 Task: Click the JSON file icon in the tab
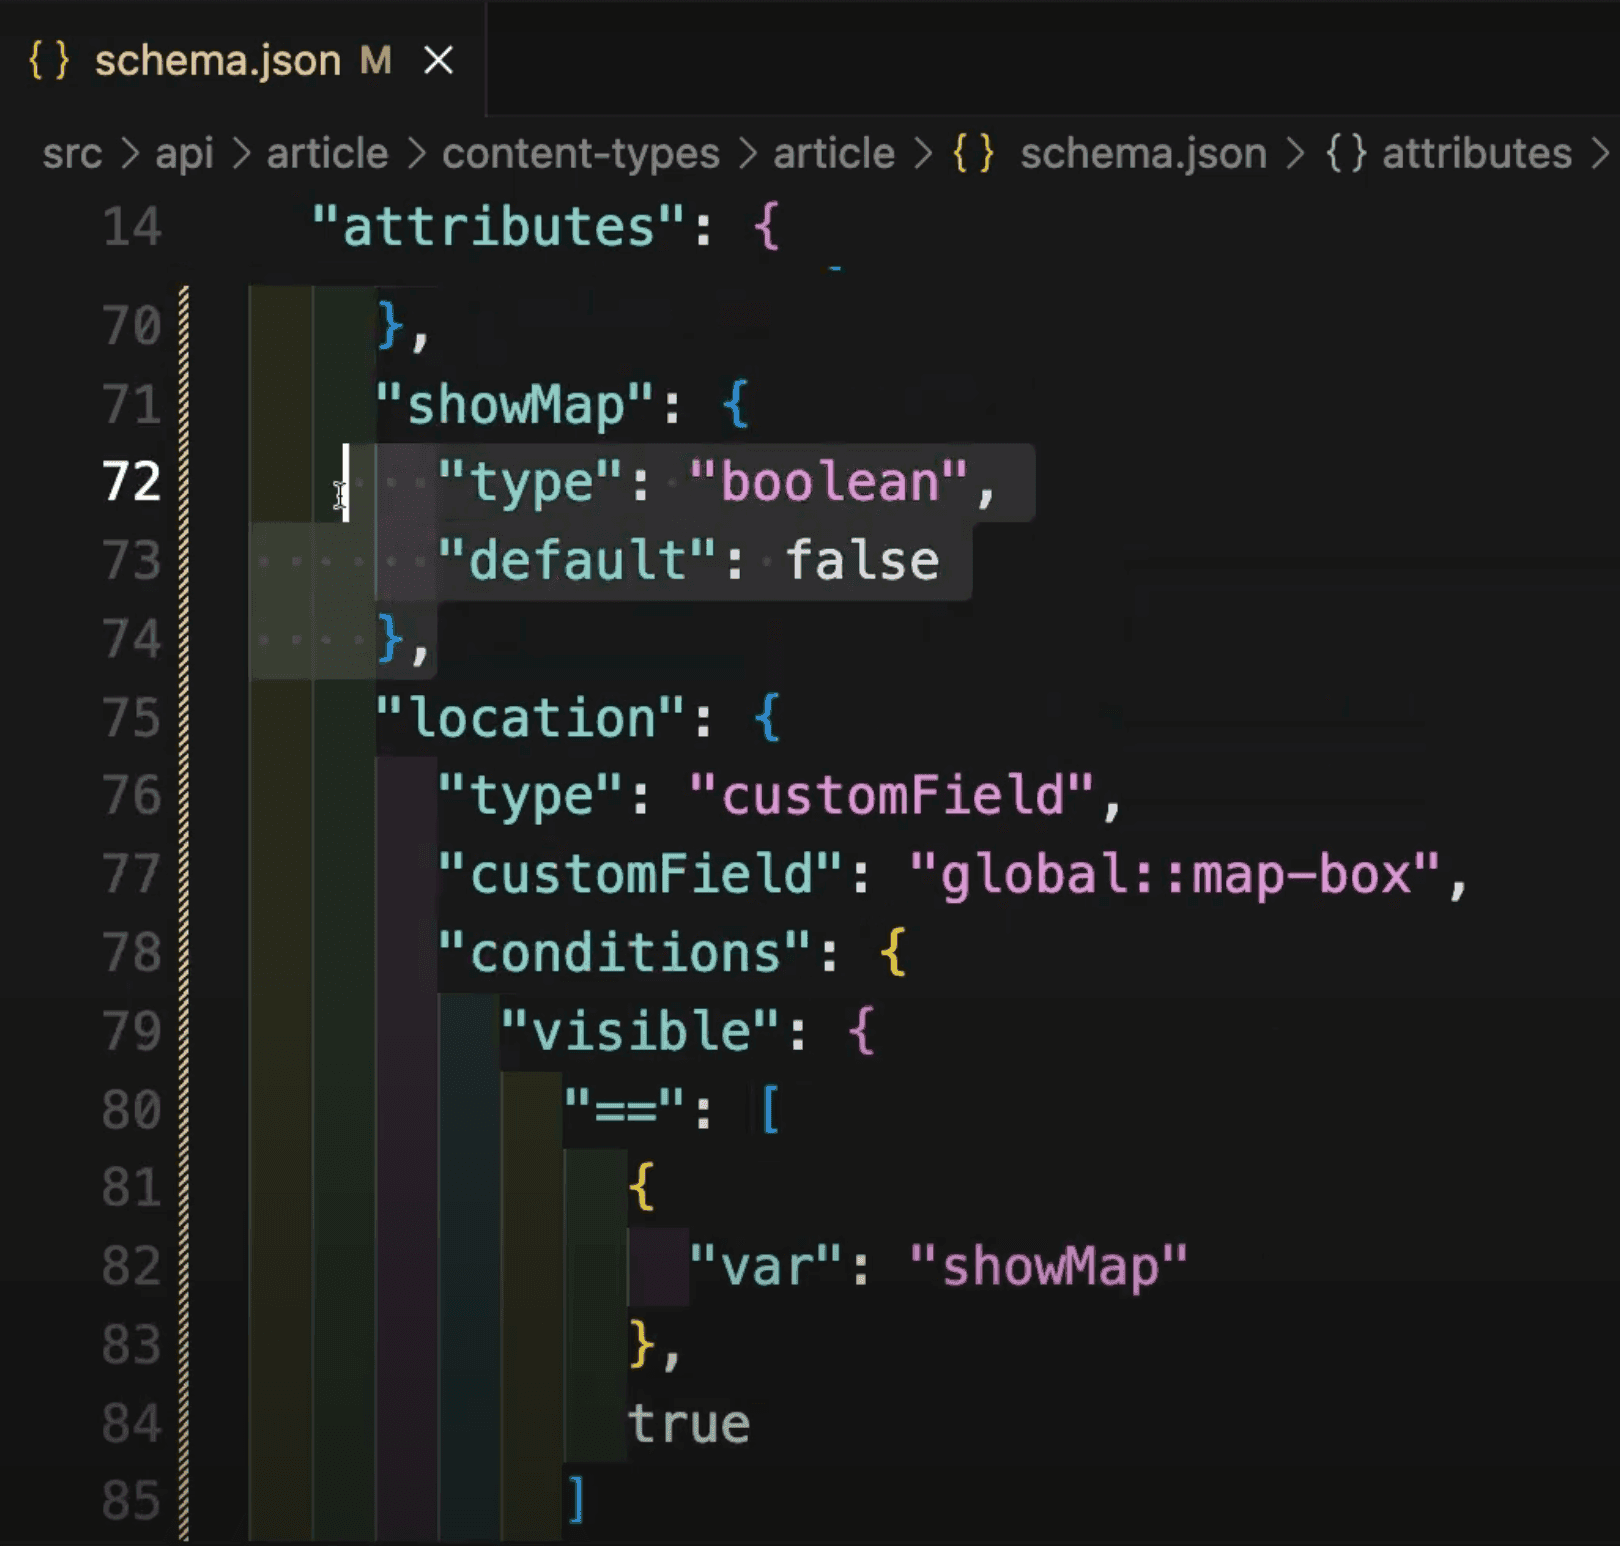point(48,61)
